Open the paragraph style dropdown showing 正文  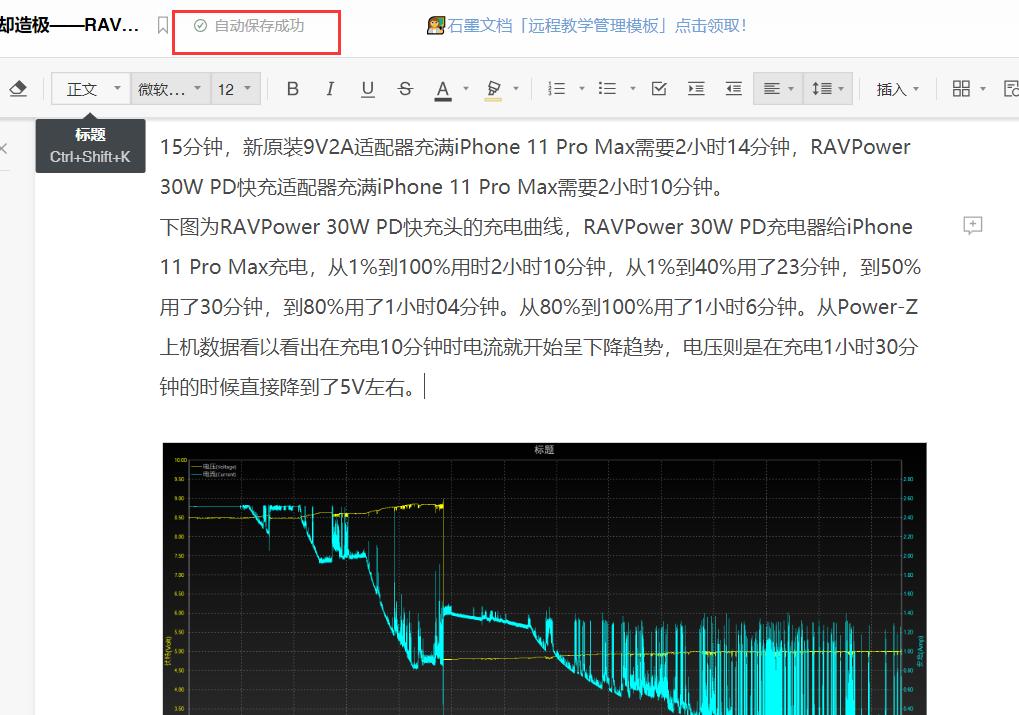tap(91, 88)
